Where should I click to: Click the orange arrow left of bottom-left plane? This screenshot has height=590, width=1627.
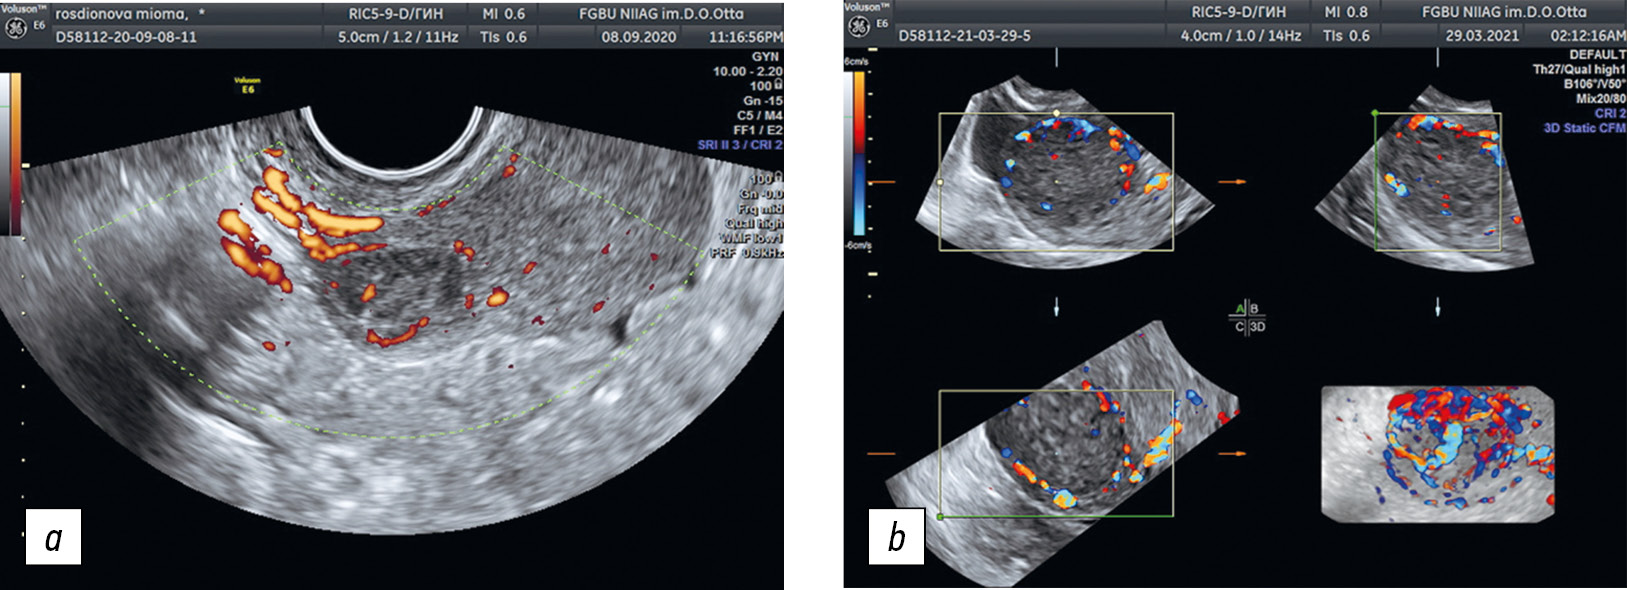tap(881, 454)
